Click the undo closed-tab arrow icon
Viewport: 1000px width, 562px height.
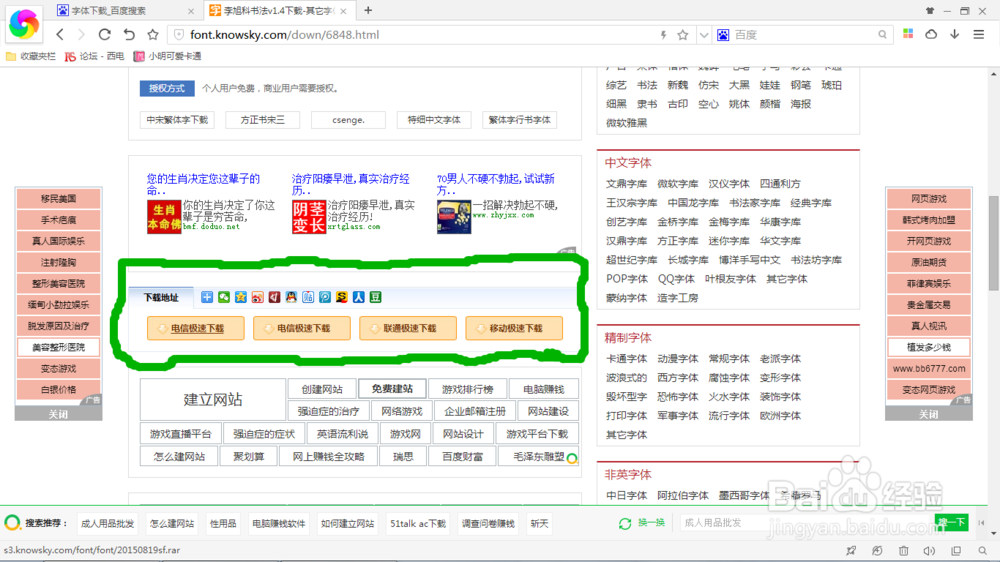(x=129, y=34)
